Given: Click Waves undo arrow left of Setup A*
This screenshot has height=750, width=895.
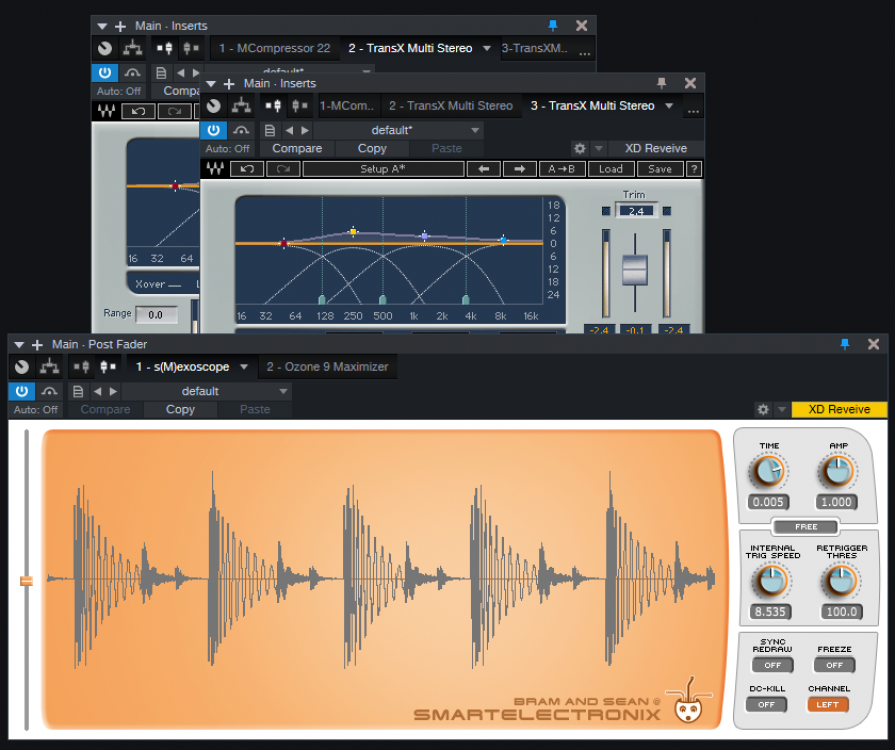Looking at the screenshot, I should point(247,169).
